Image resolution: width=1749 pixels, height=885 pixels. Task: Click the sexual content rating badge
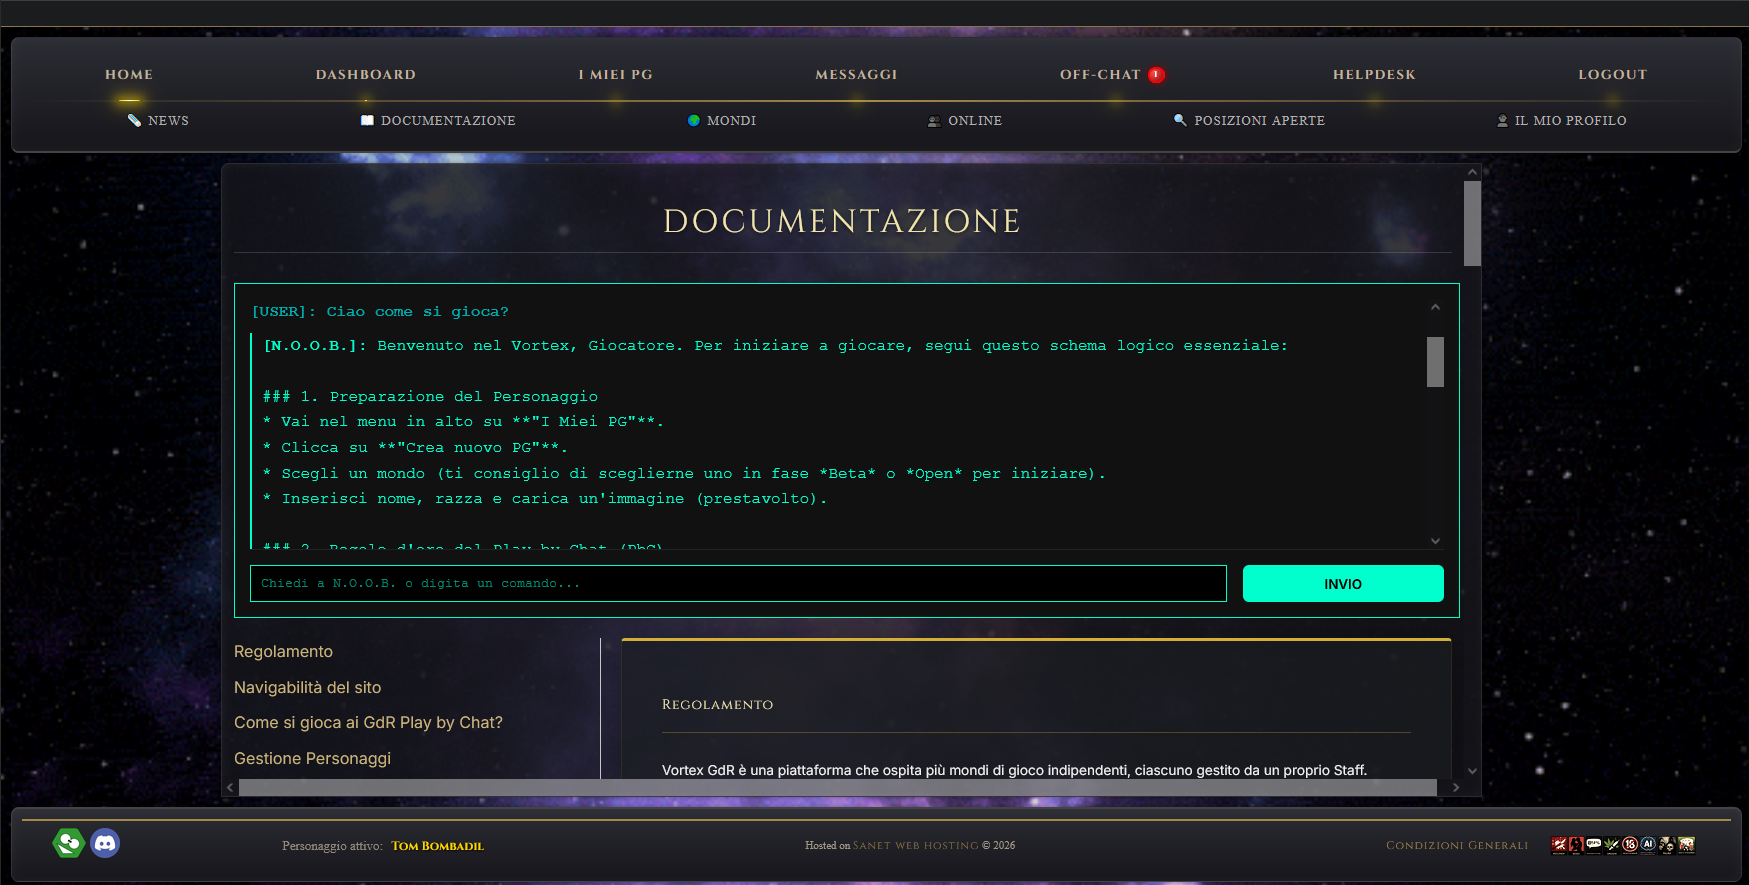pos(1576,845)
